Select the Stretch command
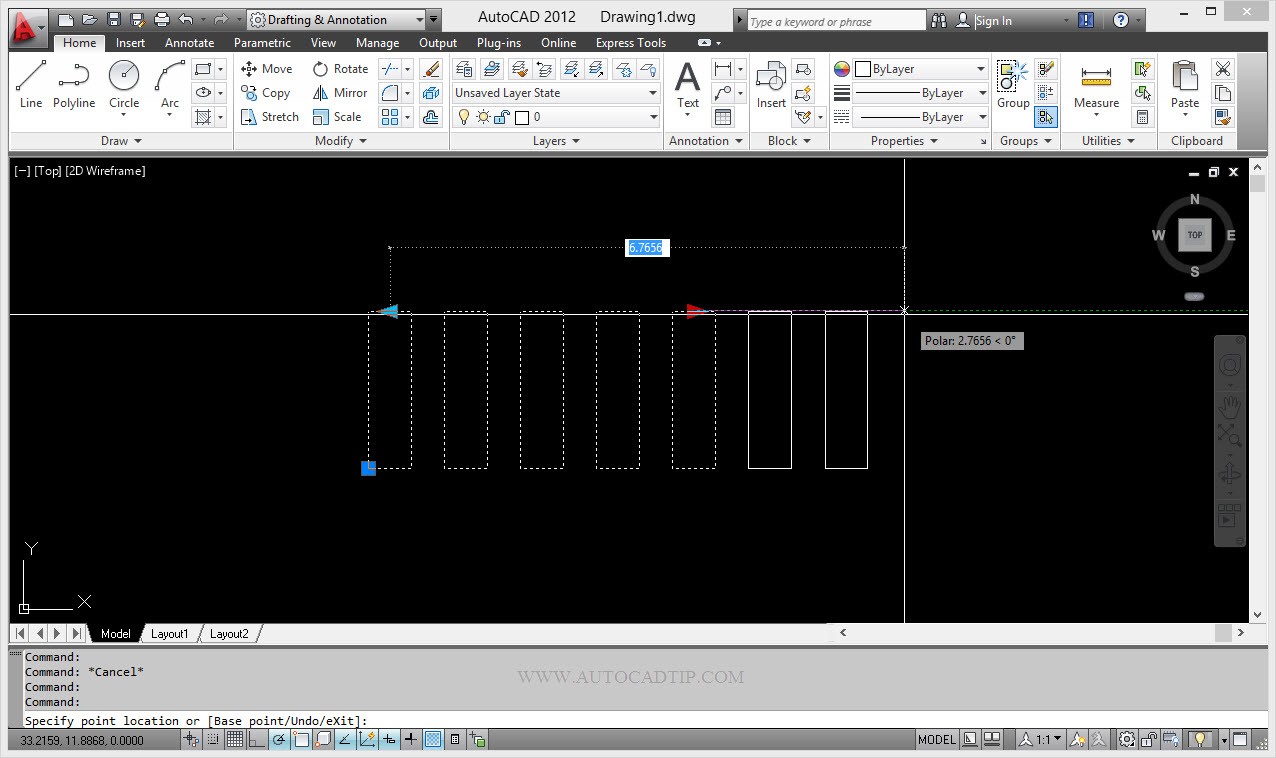Viewport: 1276px width, 758px height. (x=269, y=116)
